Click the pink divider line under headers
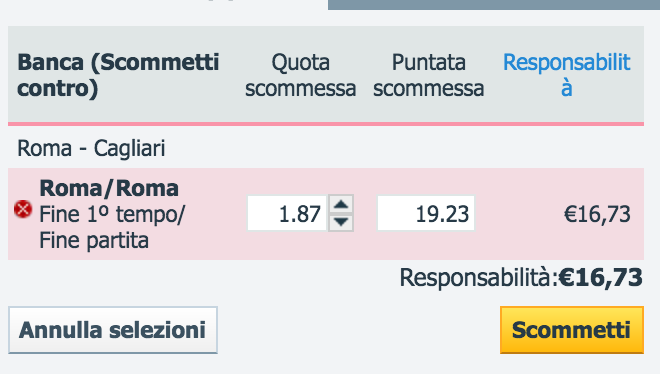The height and width of the screenshot is (374, 660). [x=326, y=124]
